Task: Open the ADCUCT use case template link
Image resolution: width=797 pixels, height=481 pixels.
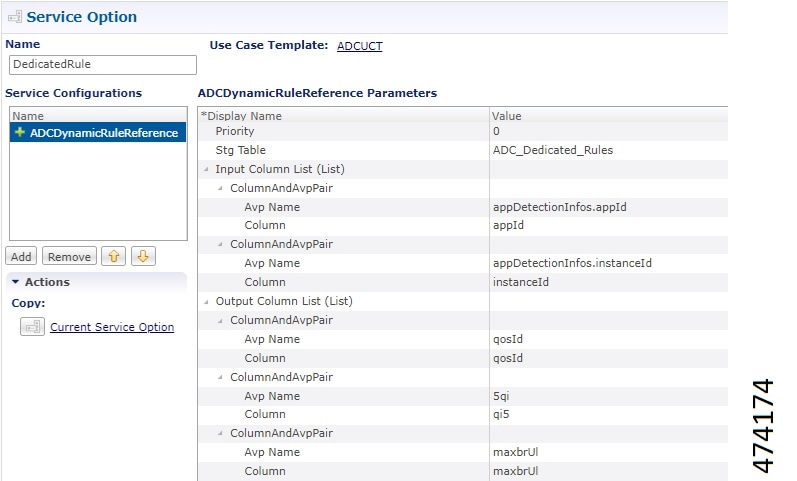Action: click(359, 46)
